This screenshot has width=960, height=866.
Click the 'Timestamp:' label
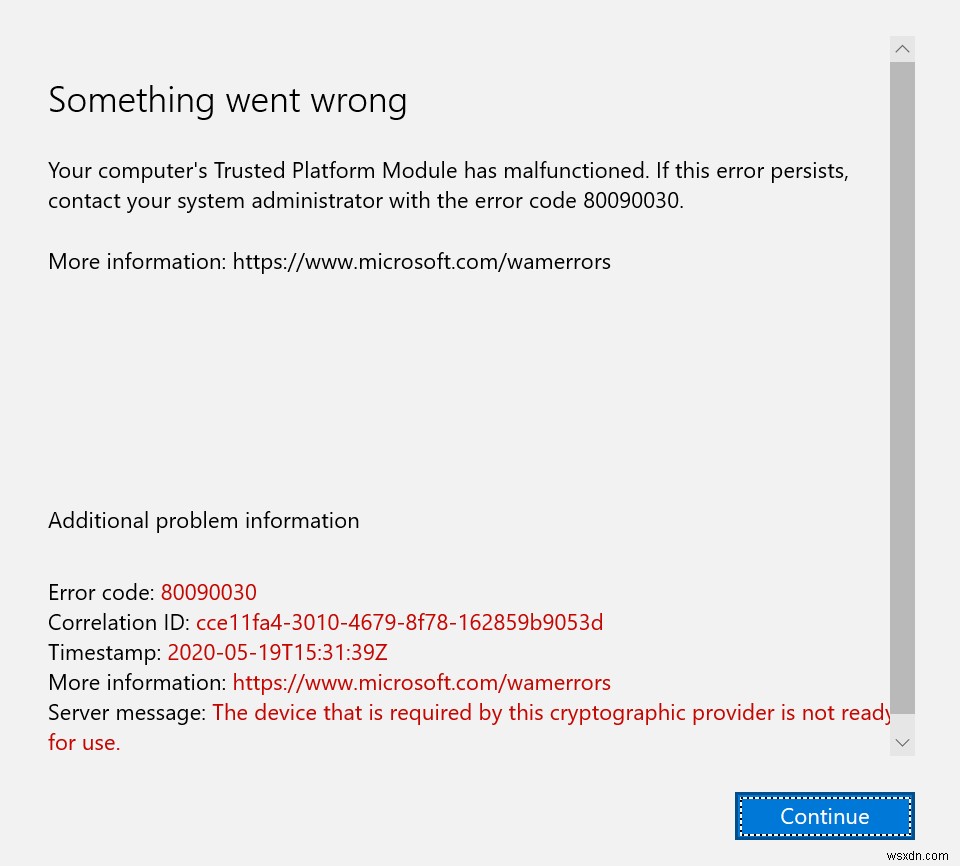tap(104, 653)
